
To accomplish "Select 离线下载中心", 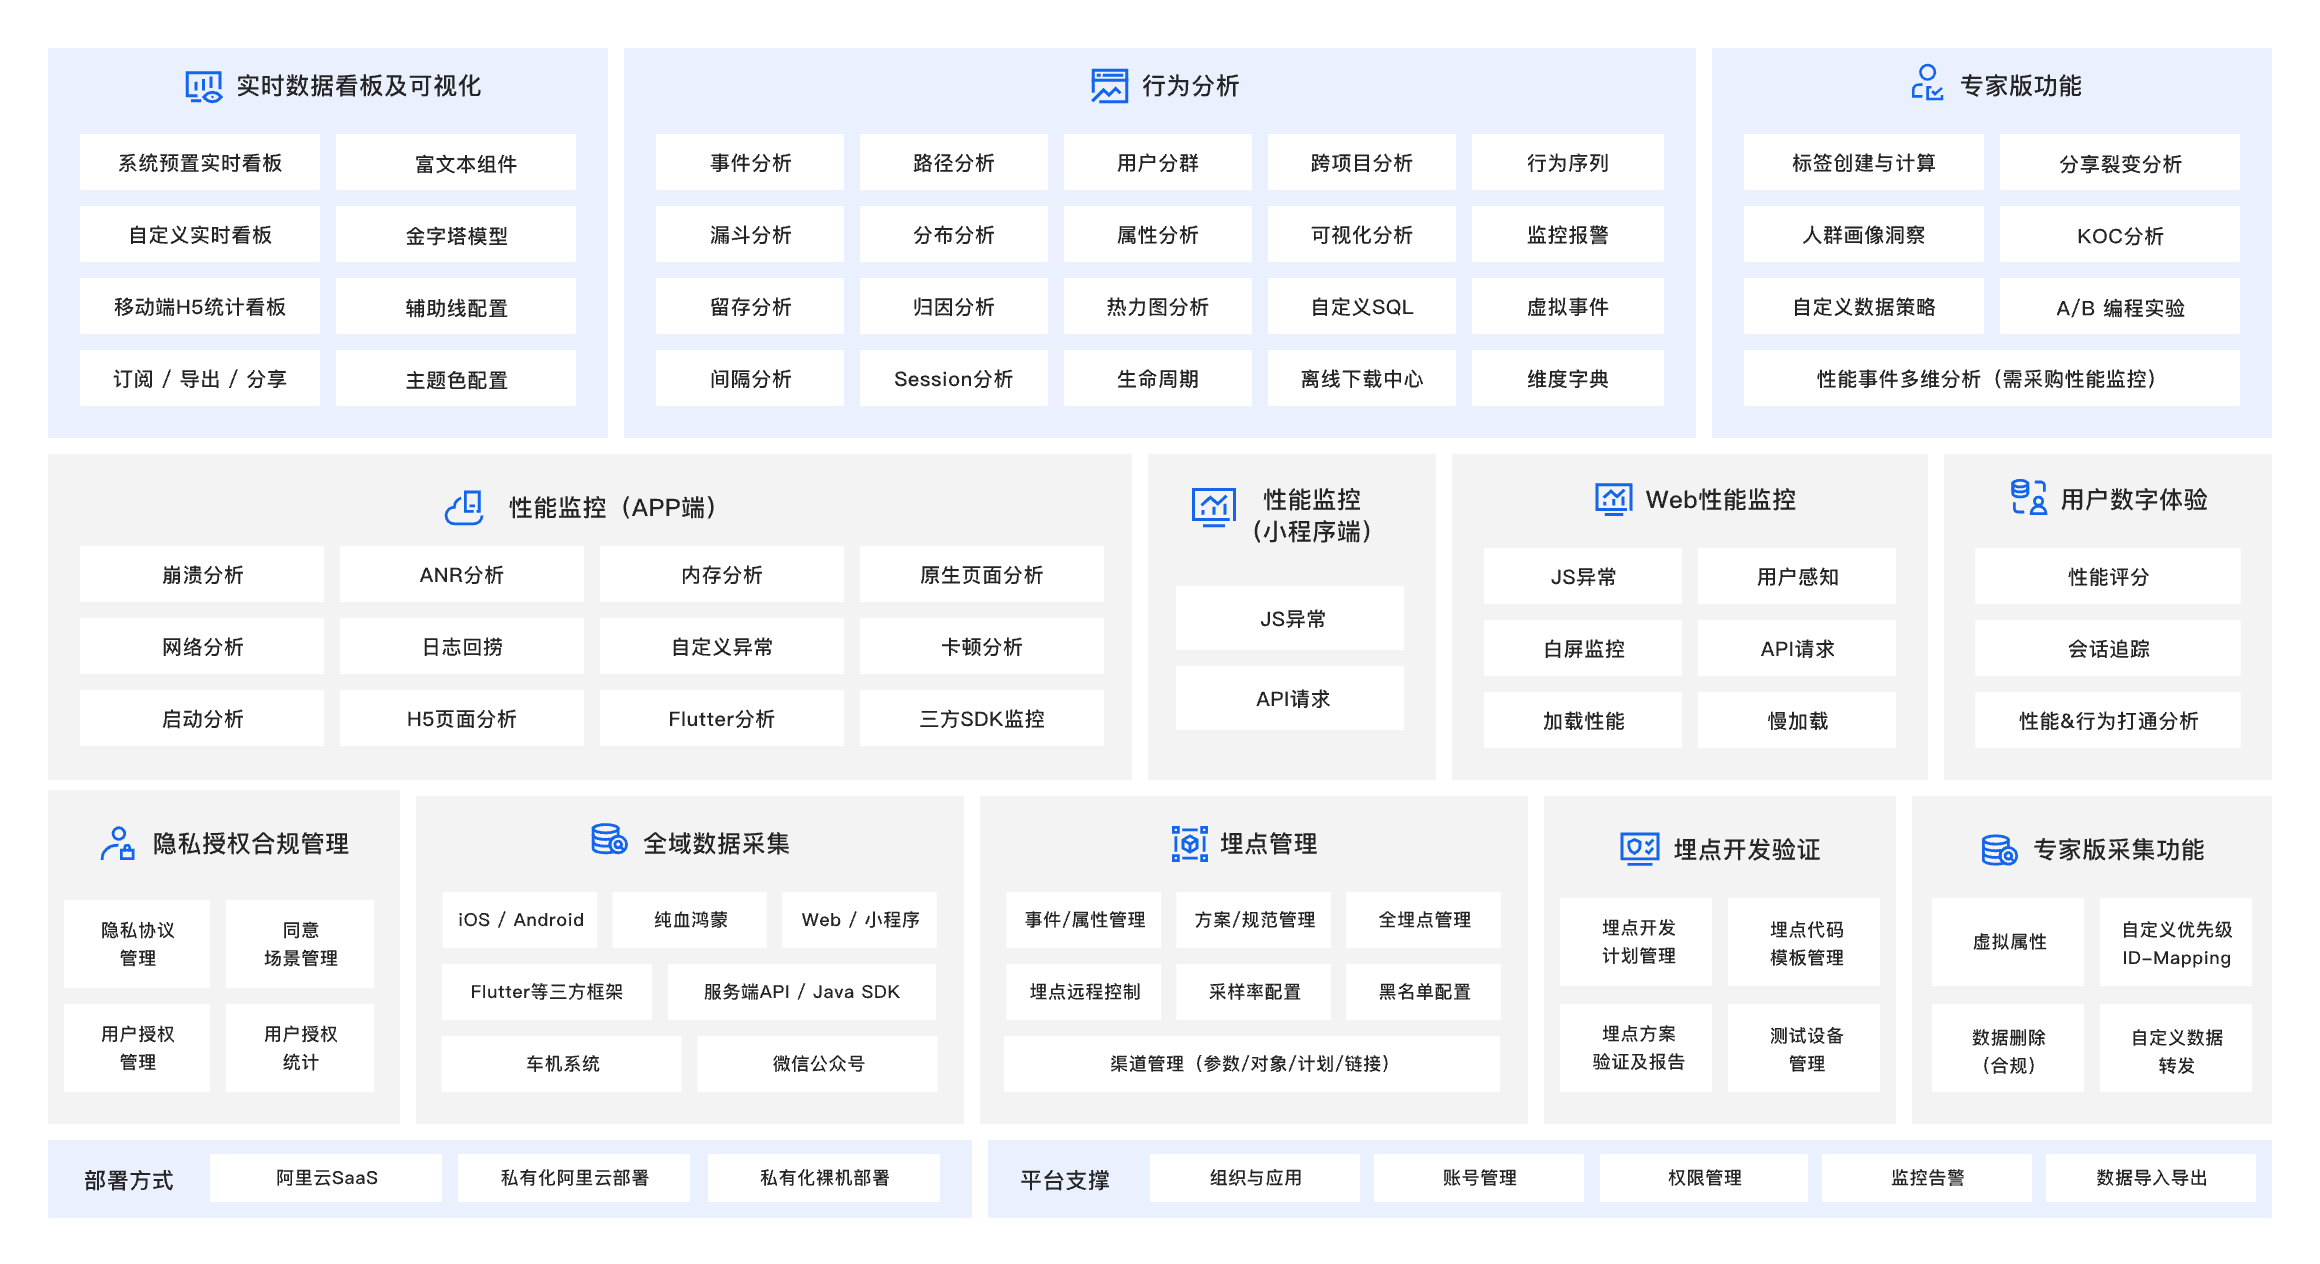I will (x=1362, y=378).
